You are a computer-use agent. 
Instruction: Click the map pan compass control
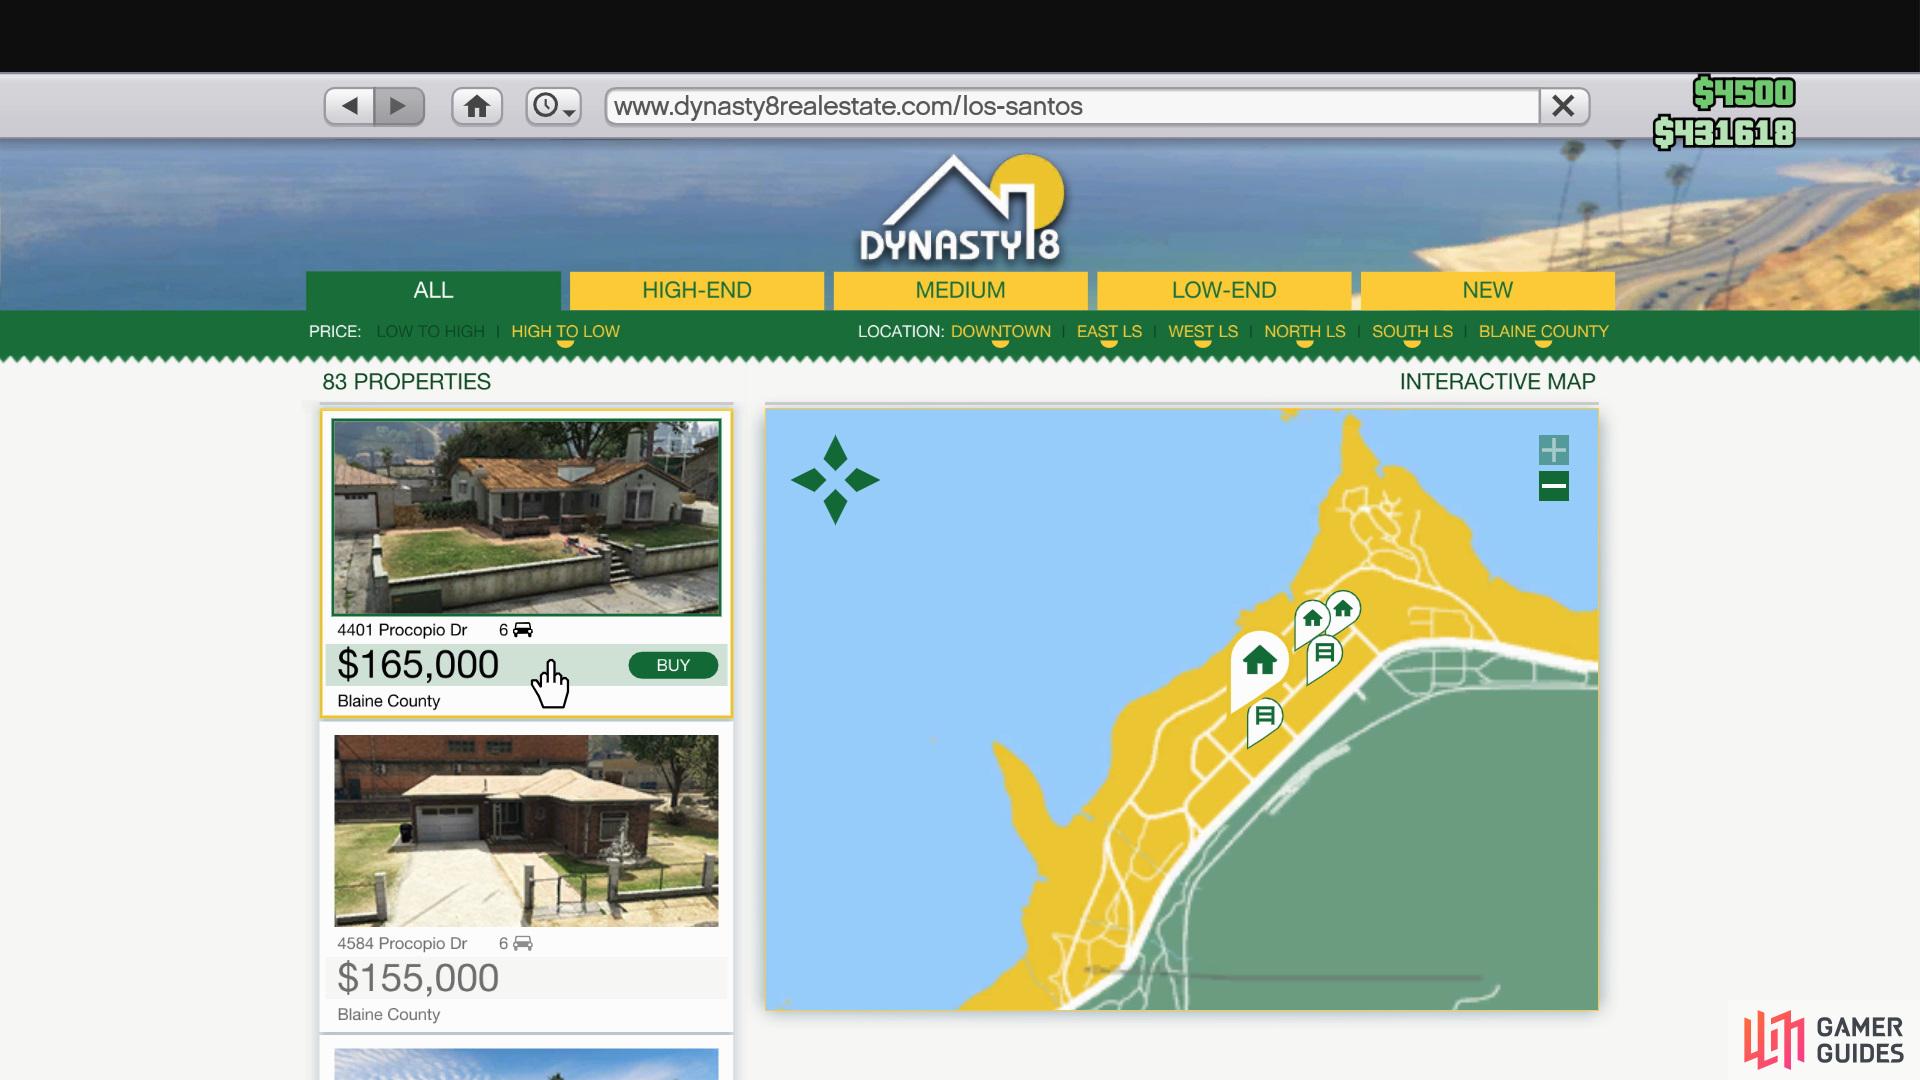[835, 480]
